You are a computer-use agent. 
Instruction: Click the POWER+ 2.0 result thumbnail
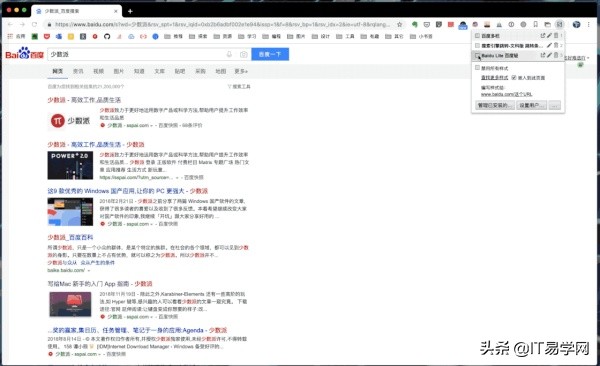(70, 165)
